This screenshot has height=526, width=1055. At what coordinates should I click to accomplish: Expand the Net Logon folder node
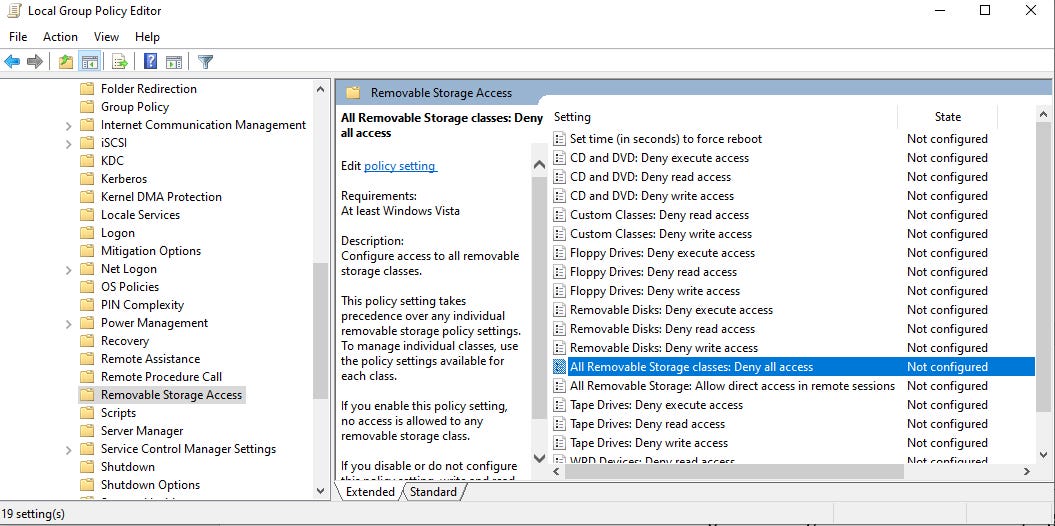[68, 270]
